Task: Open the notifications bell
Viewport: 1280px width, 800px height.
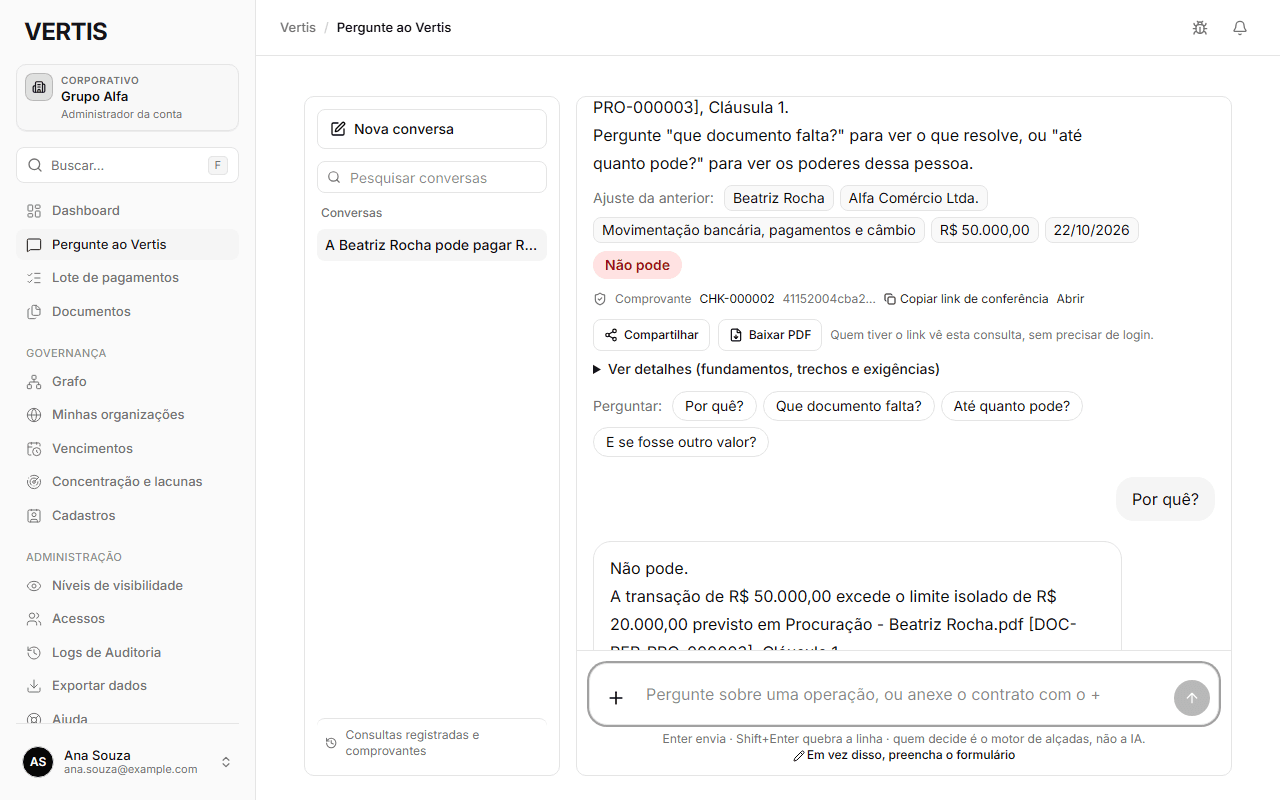Action: 1240,28
